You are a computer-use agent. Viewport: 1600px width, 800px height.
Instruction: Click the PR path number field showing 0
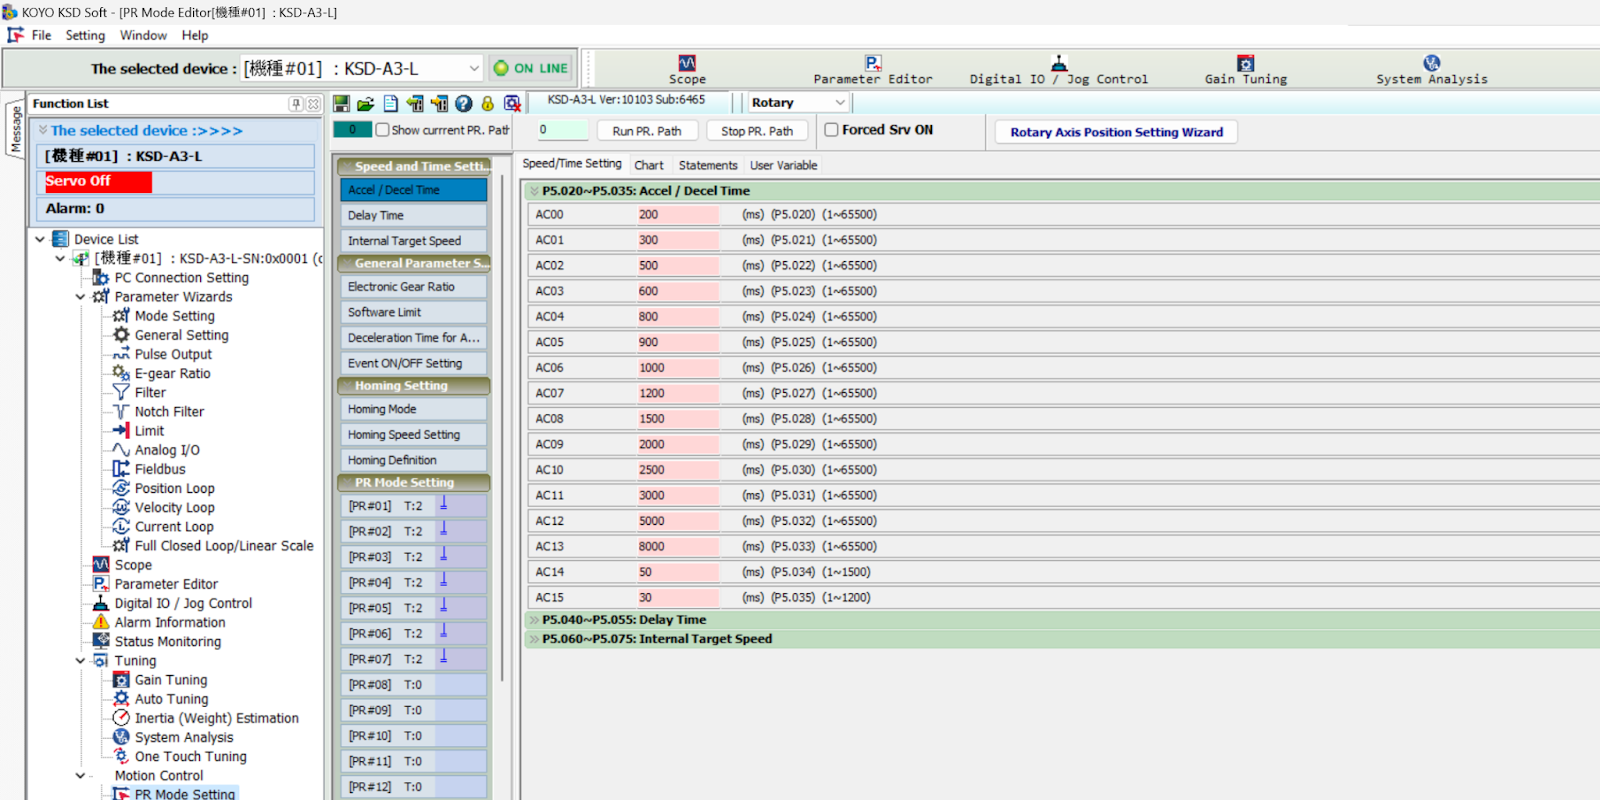click(562, 130)
